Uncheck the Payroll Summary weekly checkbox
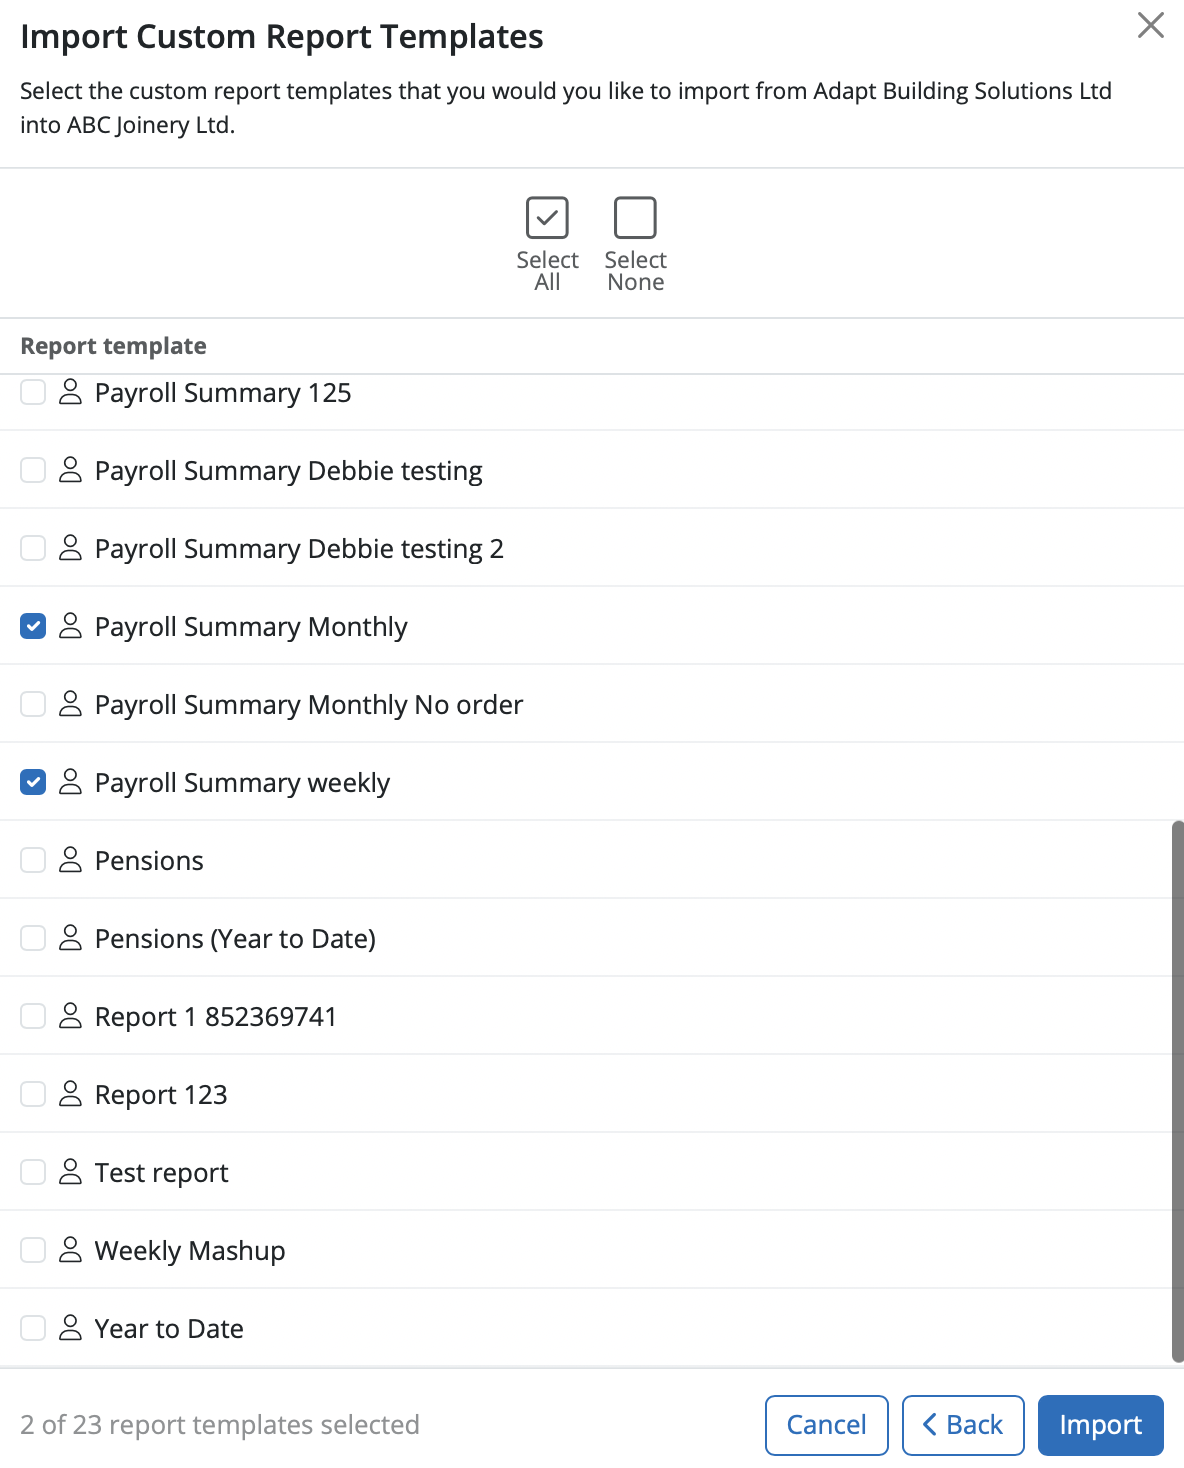The height and width of the screenshot is (1468, 1184). click(33, 782)
